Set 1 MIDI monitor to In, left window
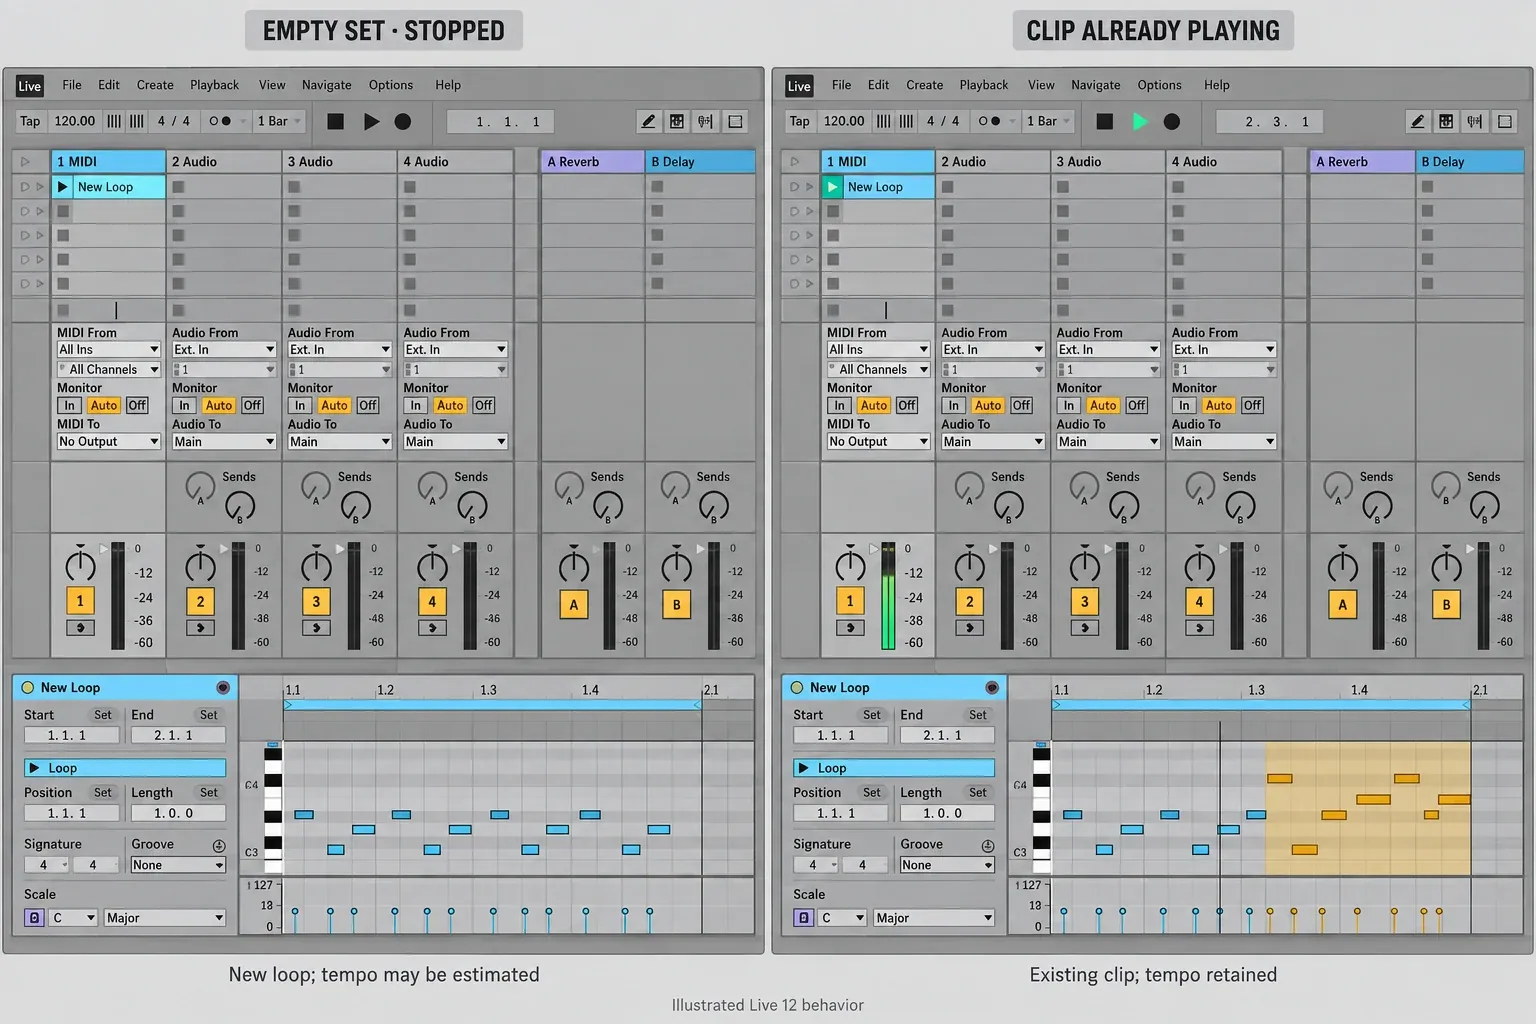Screen dimensions: 1536x1024 [x=69, y=405]
